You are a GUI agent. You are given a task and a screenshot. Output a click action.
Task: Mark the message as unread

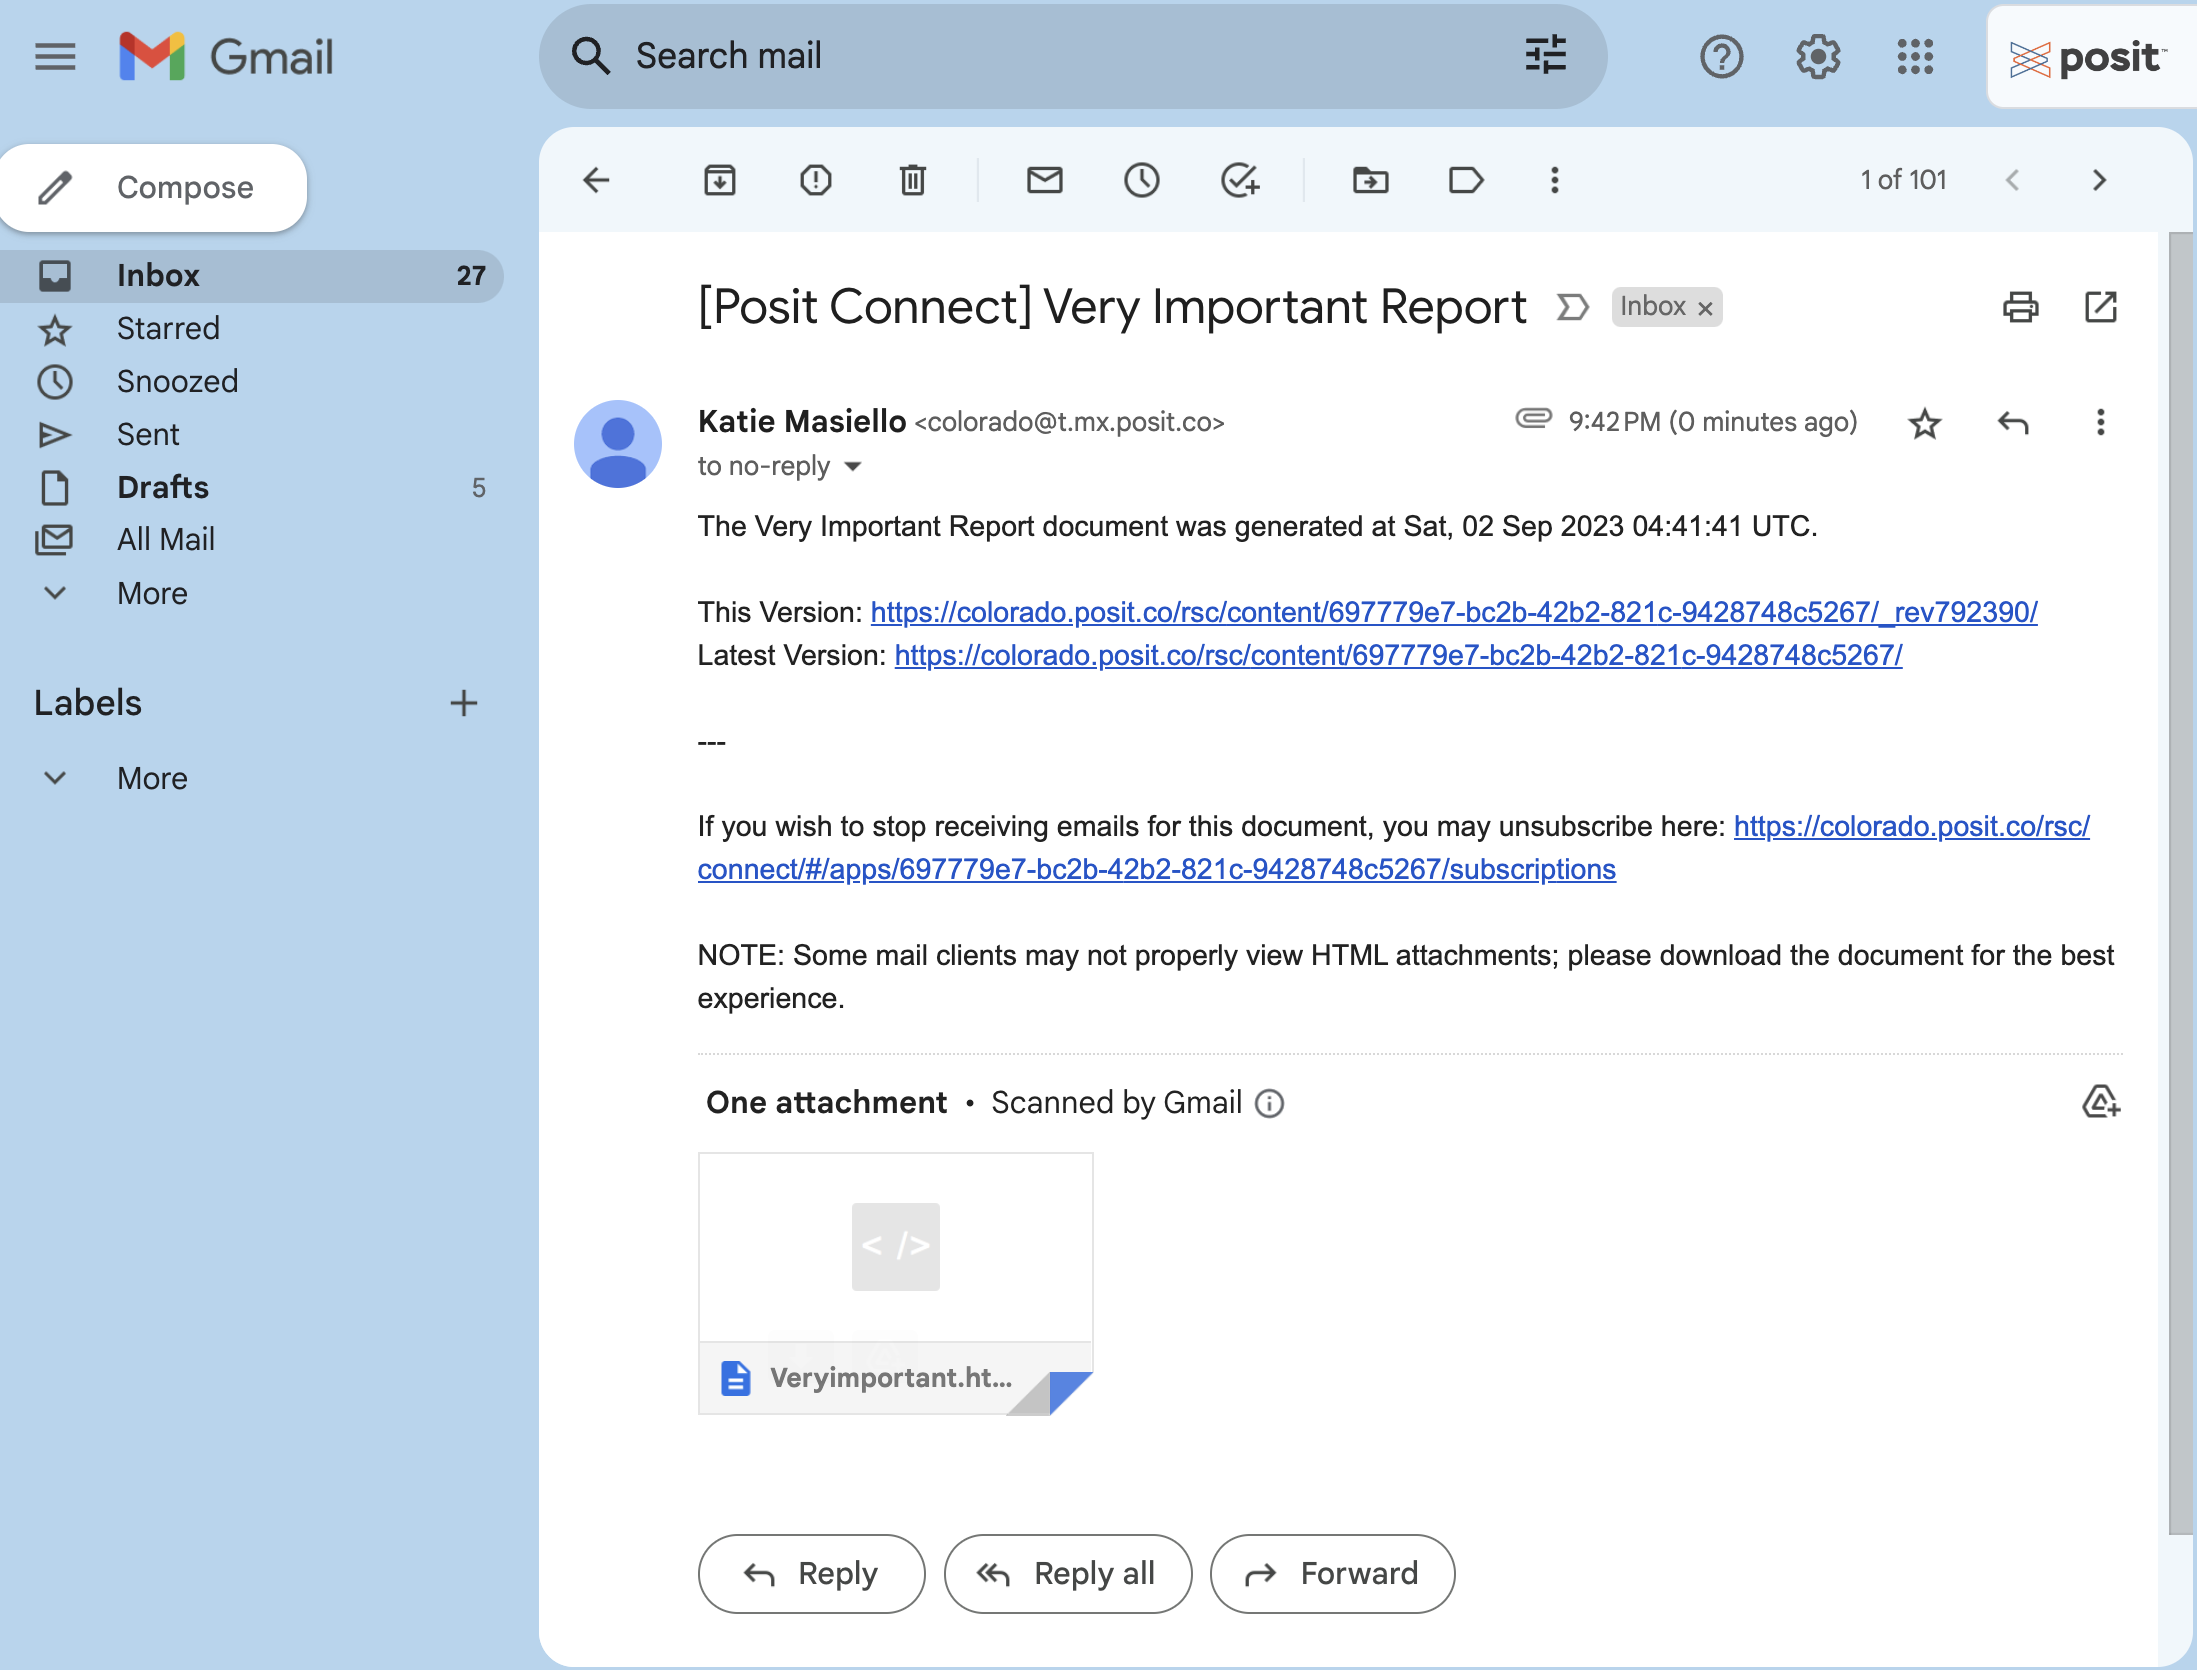(x=1044, y=180)
